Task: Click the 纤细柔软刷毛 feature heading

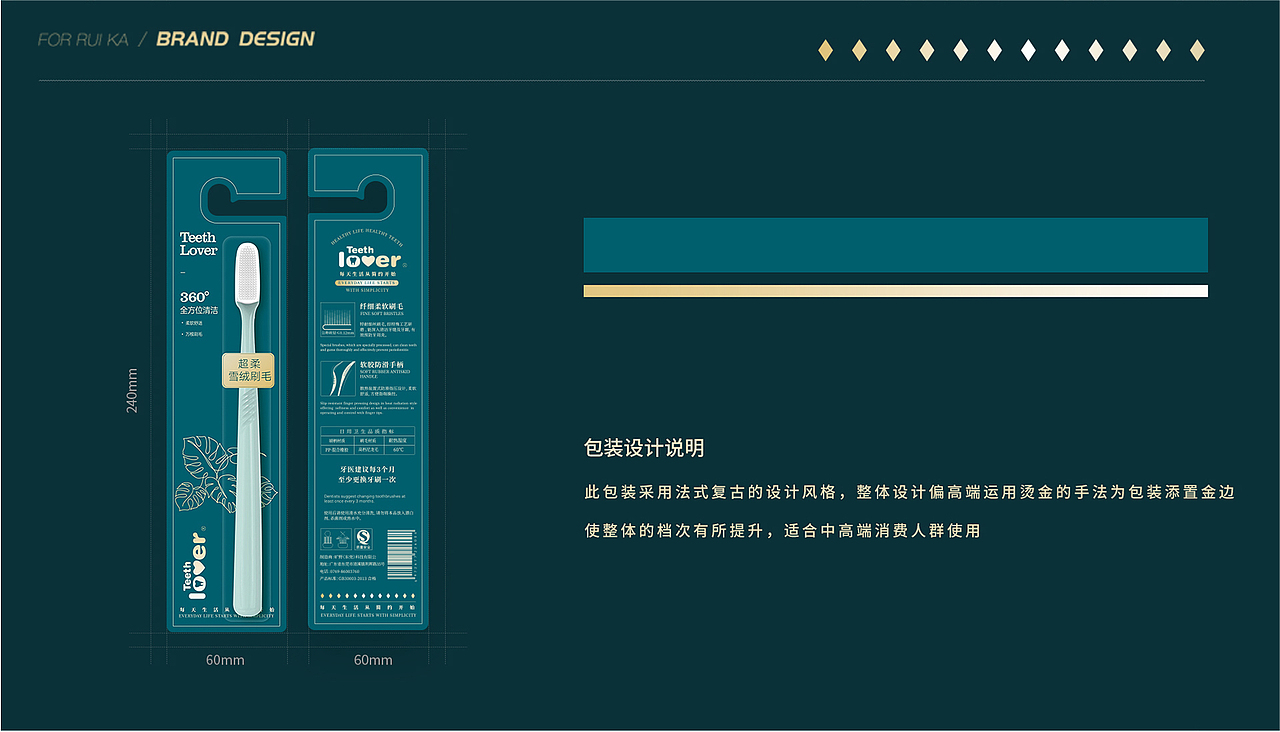Action: coord(382,306)
